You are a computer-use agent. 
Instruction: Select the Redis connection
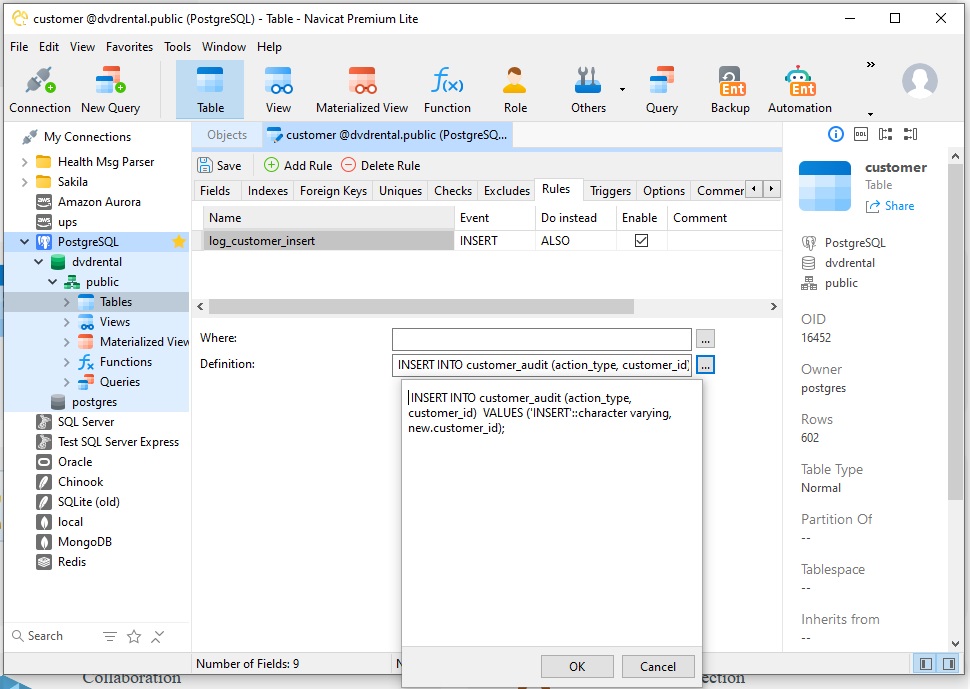coord(72,562)
